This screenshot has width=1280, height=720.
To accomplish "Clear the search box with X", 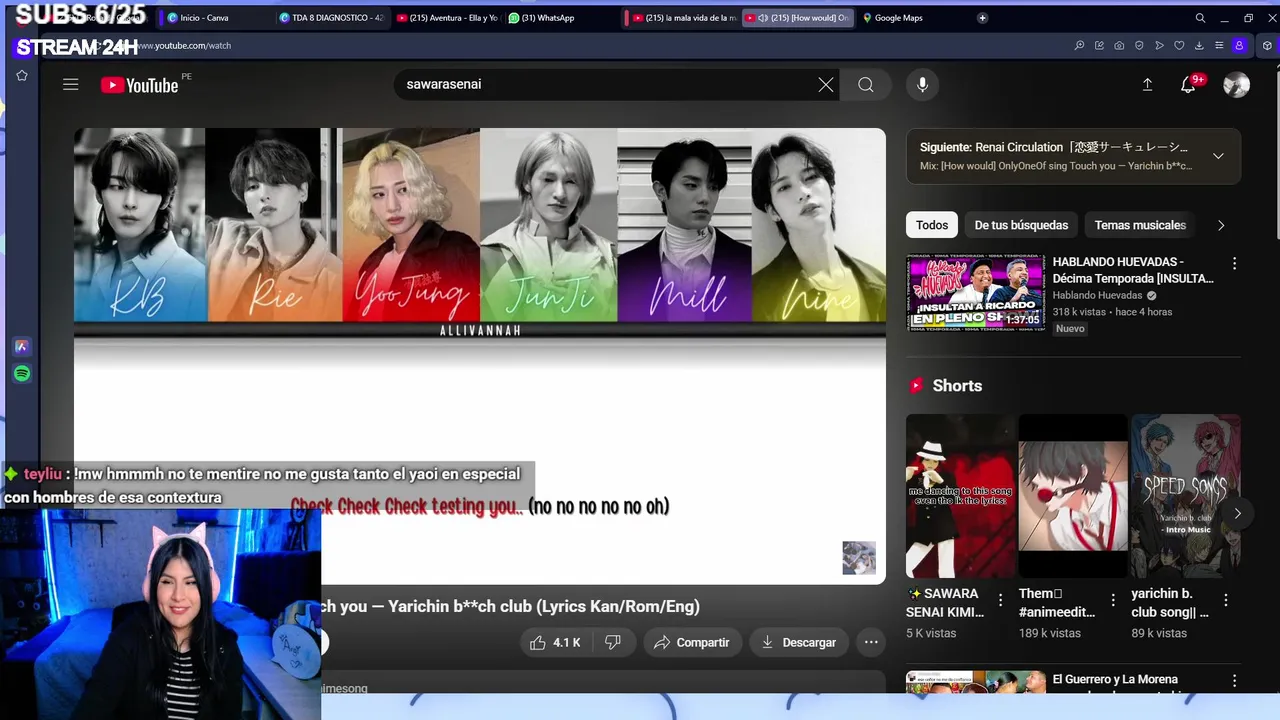I will (x=825, y=85).
